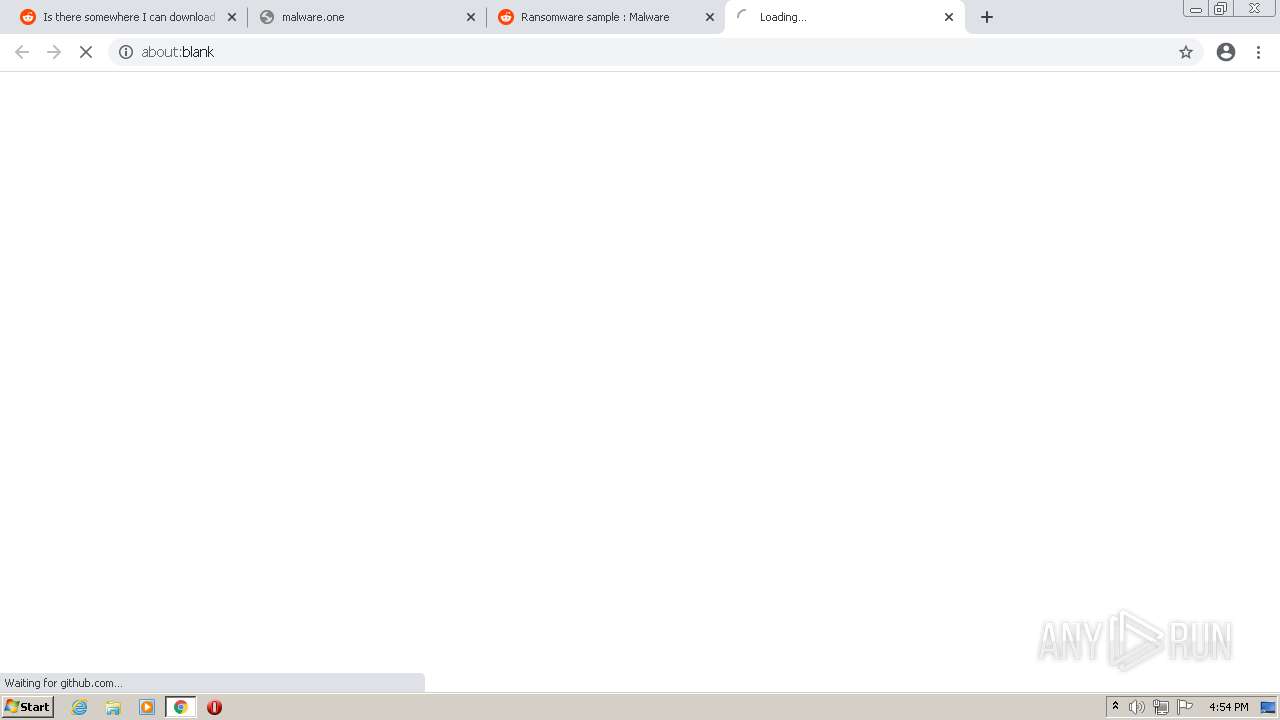Open the network status tray icon
Screen dimensions: 1280x720
point(1161,707)
